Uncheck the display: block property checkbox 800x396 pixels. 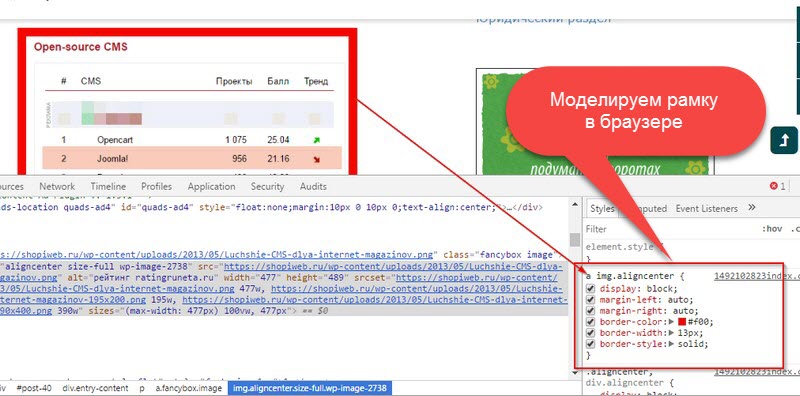click(x=591, y=288)
